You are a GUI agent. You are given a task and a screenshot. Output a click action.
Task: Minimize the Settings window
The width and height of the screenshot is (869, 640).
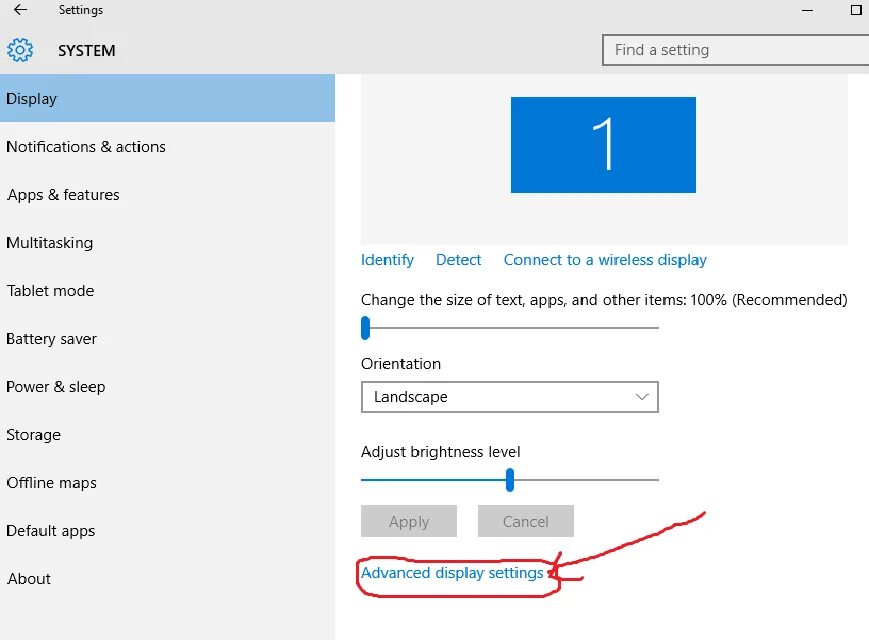[807, 10]
